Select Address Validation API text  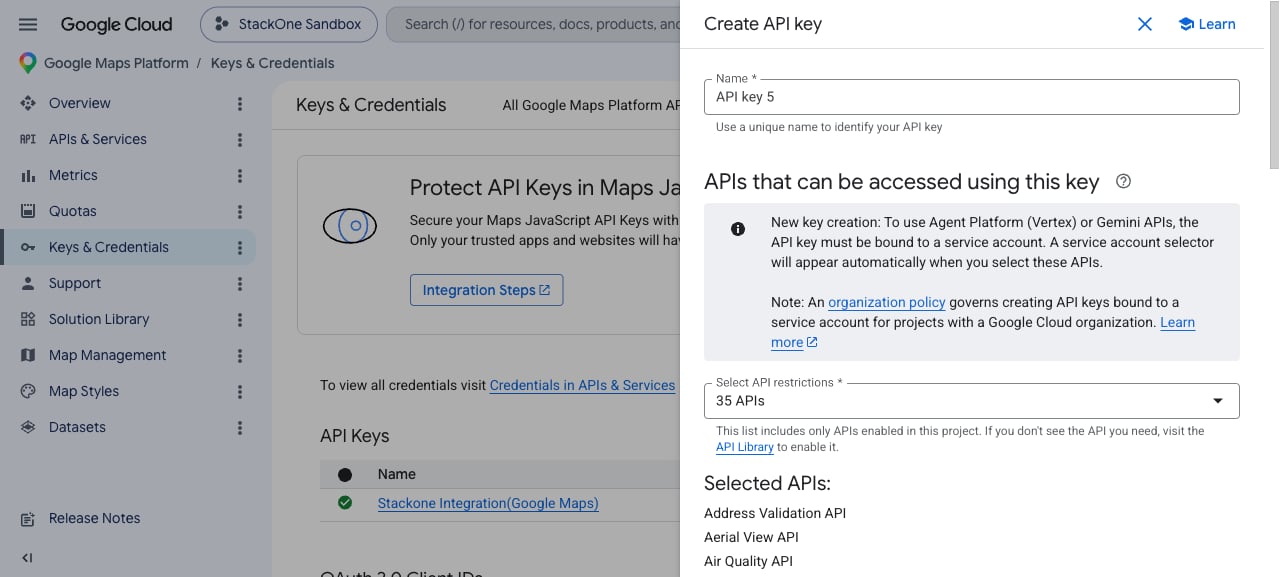click(775, 513)
